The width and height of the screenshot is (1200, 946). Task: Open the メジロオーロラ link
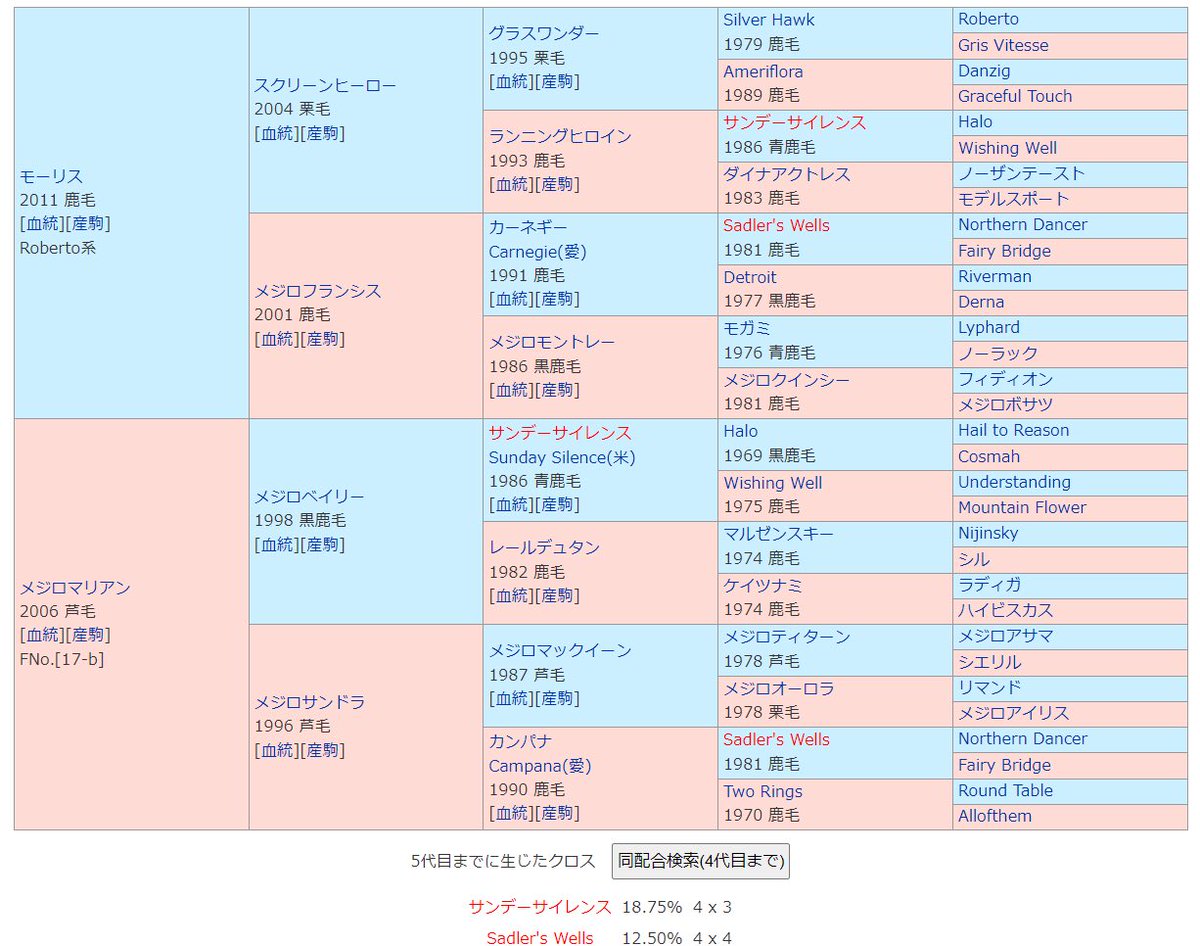779,688
